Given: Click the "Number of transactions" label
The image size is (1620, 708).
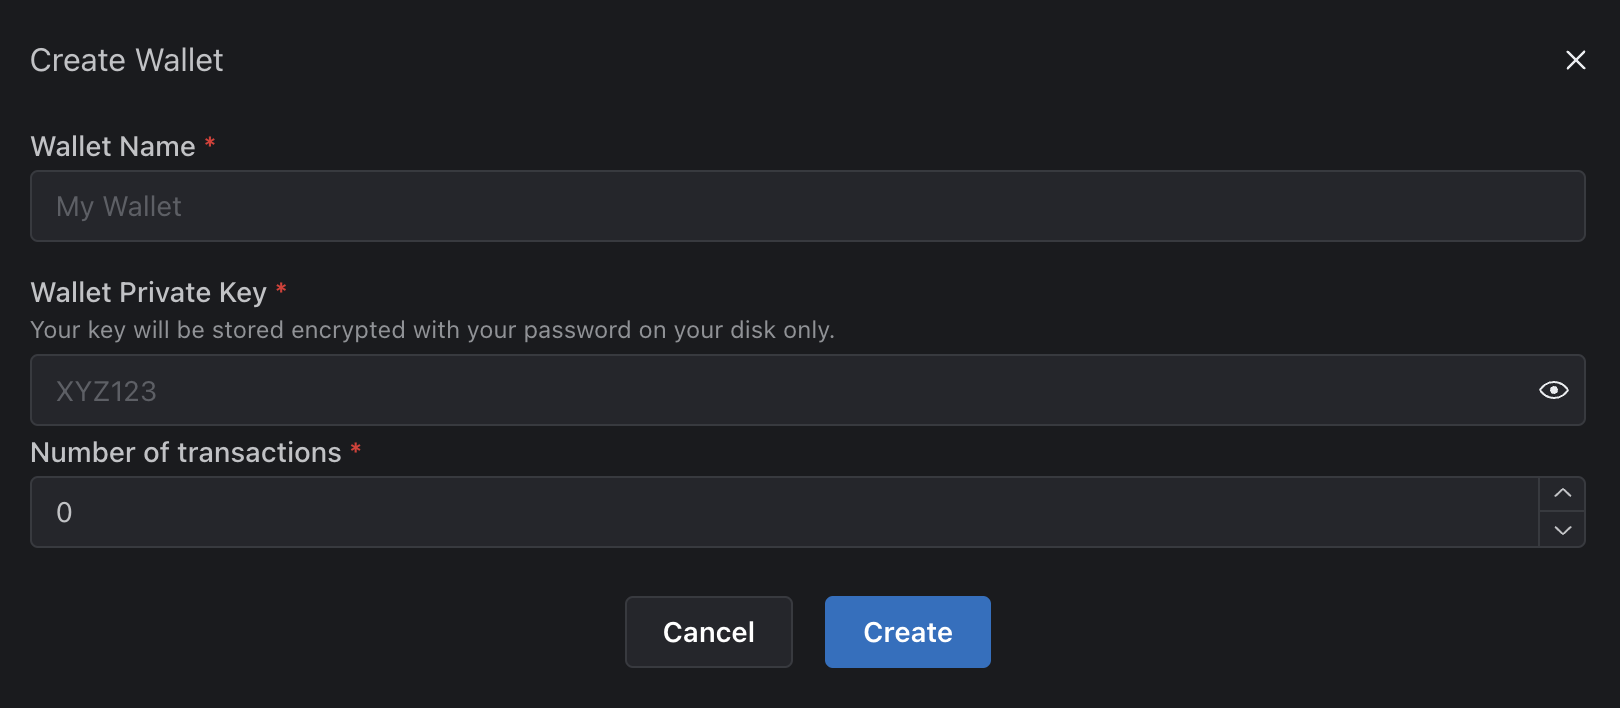Looking at the screenshot, I should (186, 453).
